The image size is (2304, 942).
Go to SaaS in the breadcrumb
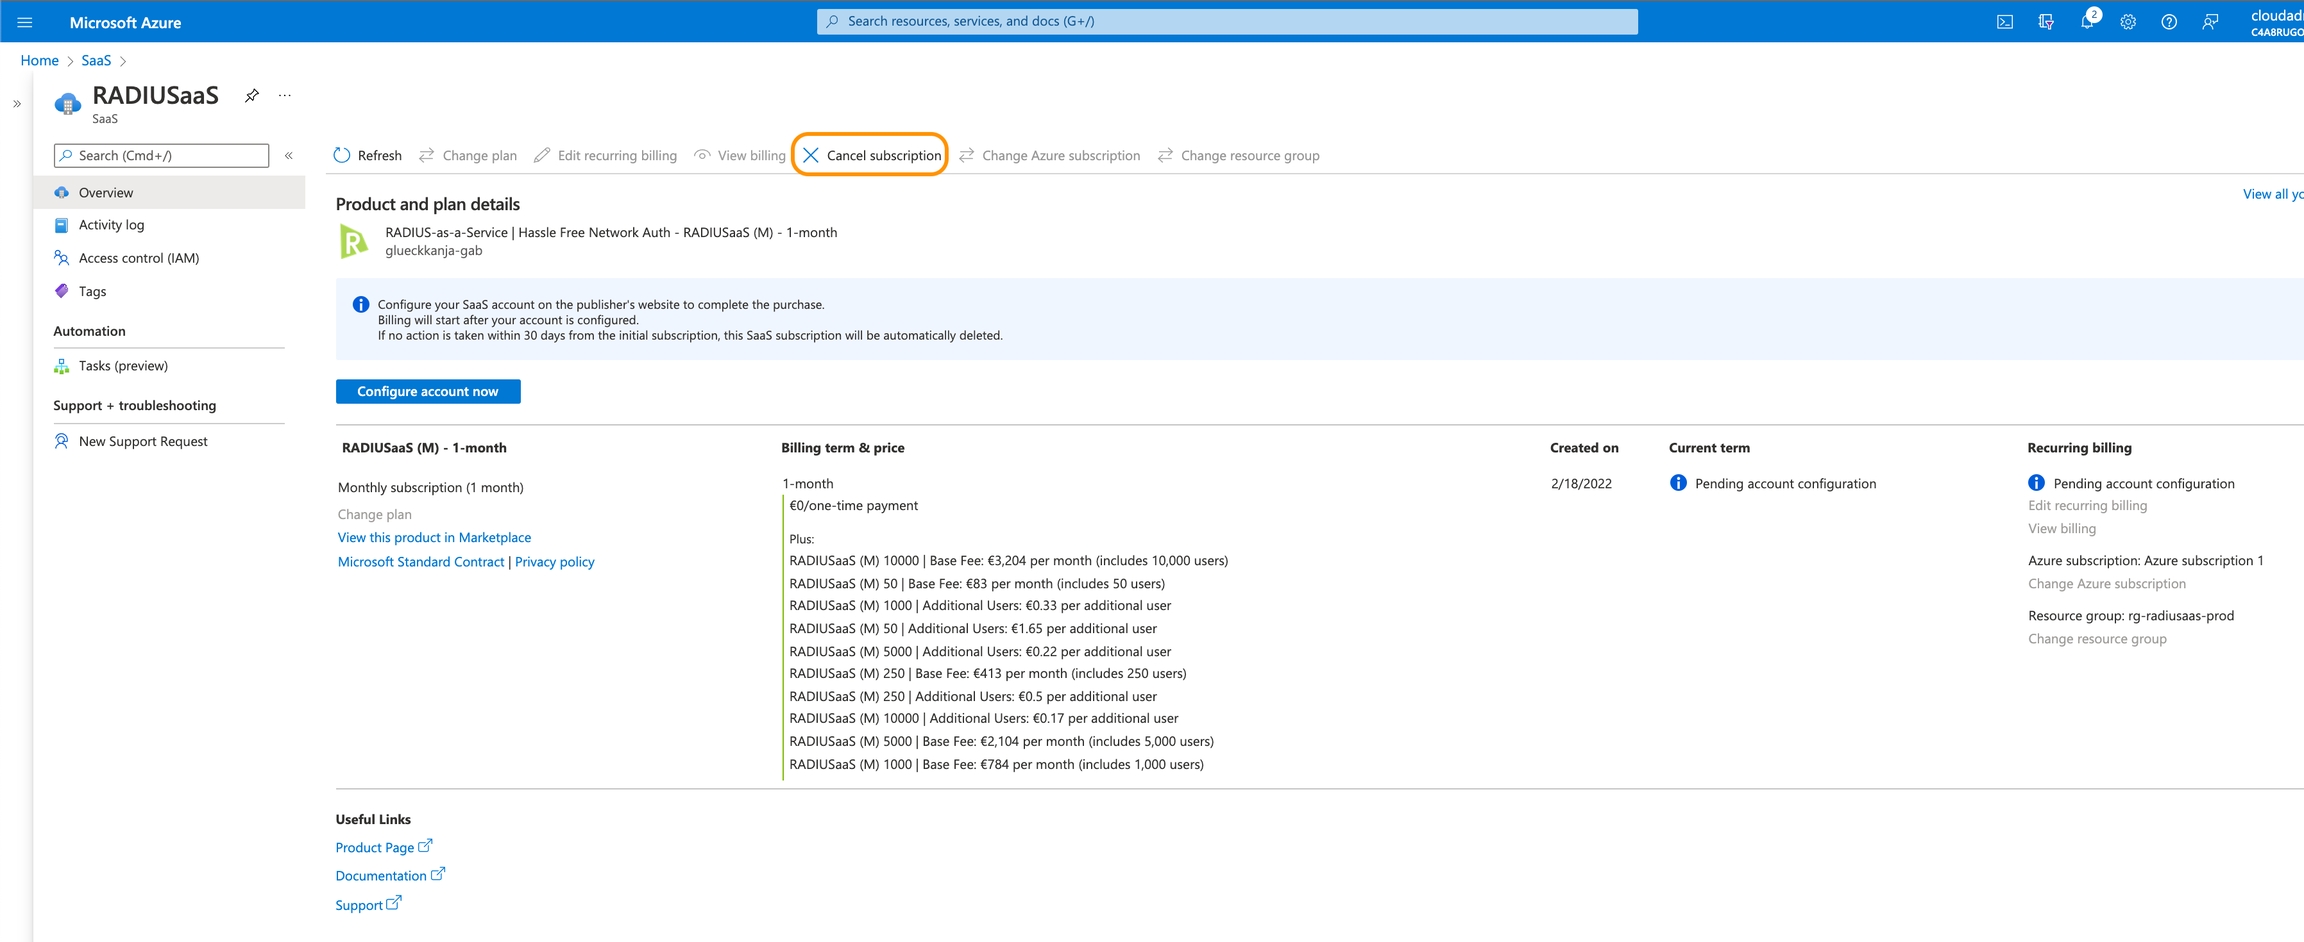click(96, 61)
